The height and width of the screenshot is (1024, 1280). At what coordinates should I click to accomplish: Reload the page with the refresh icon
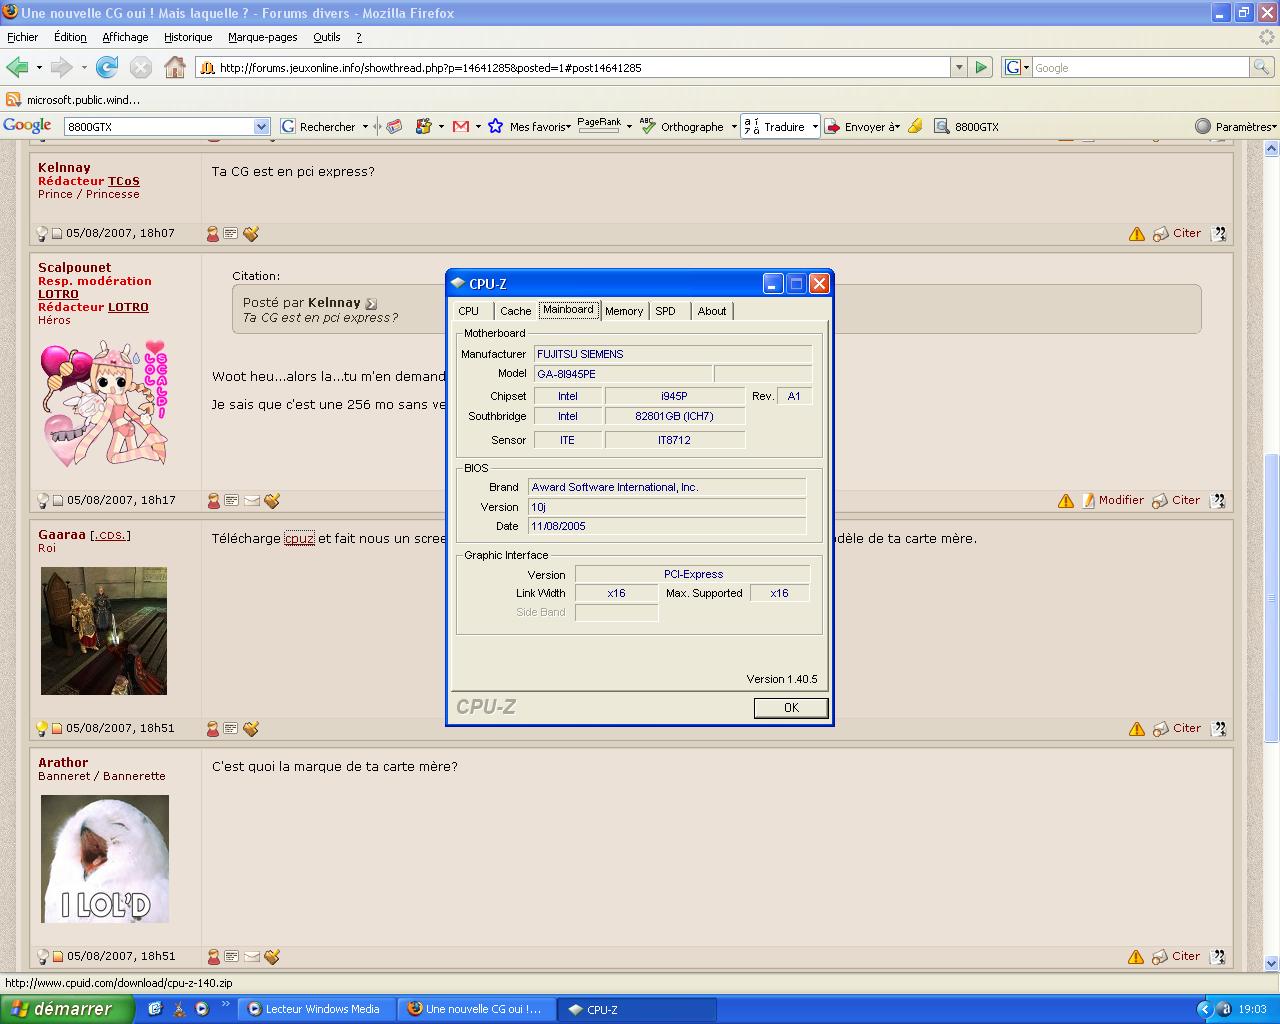(x=107, y=67)
